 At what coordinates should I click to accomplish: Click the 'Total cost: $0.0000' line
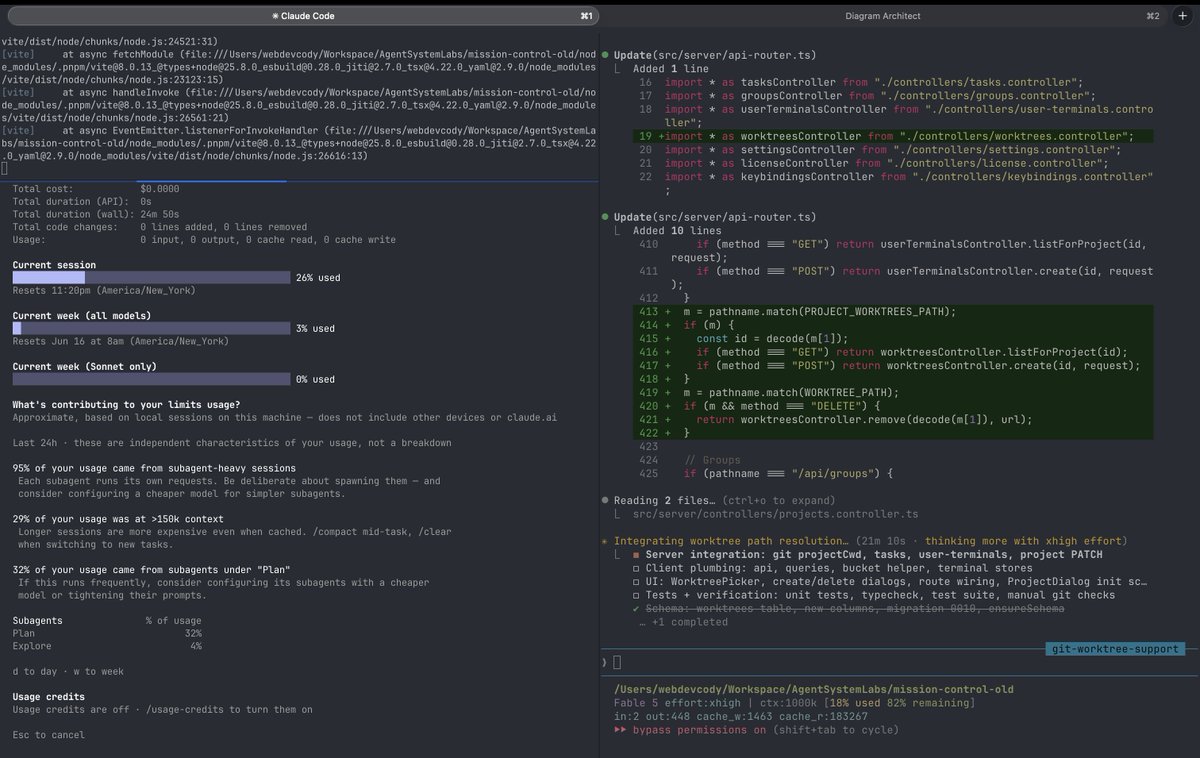coord(96,188)
